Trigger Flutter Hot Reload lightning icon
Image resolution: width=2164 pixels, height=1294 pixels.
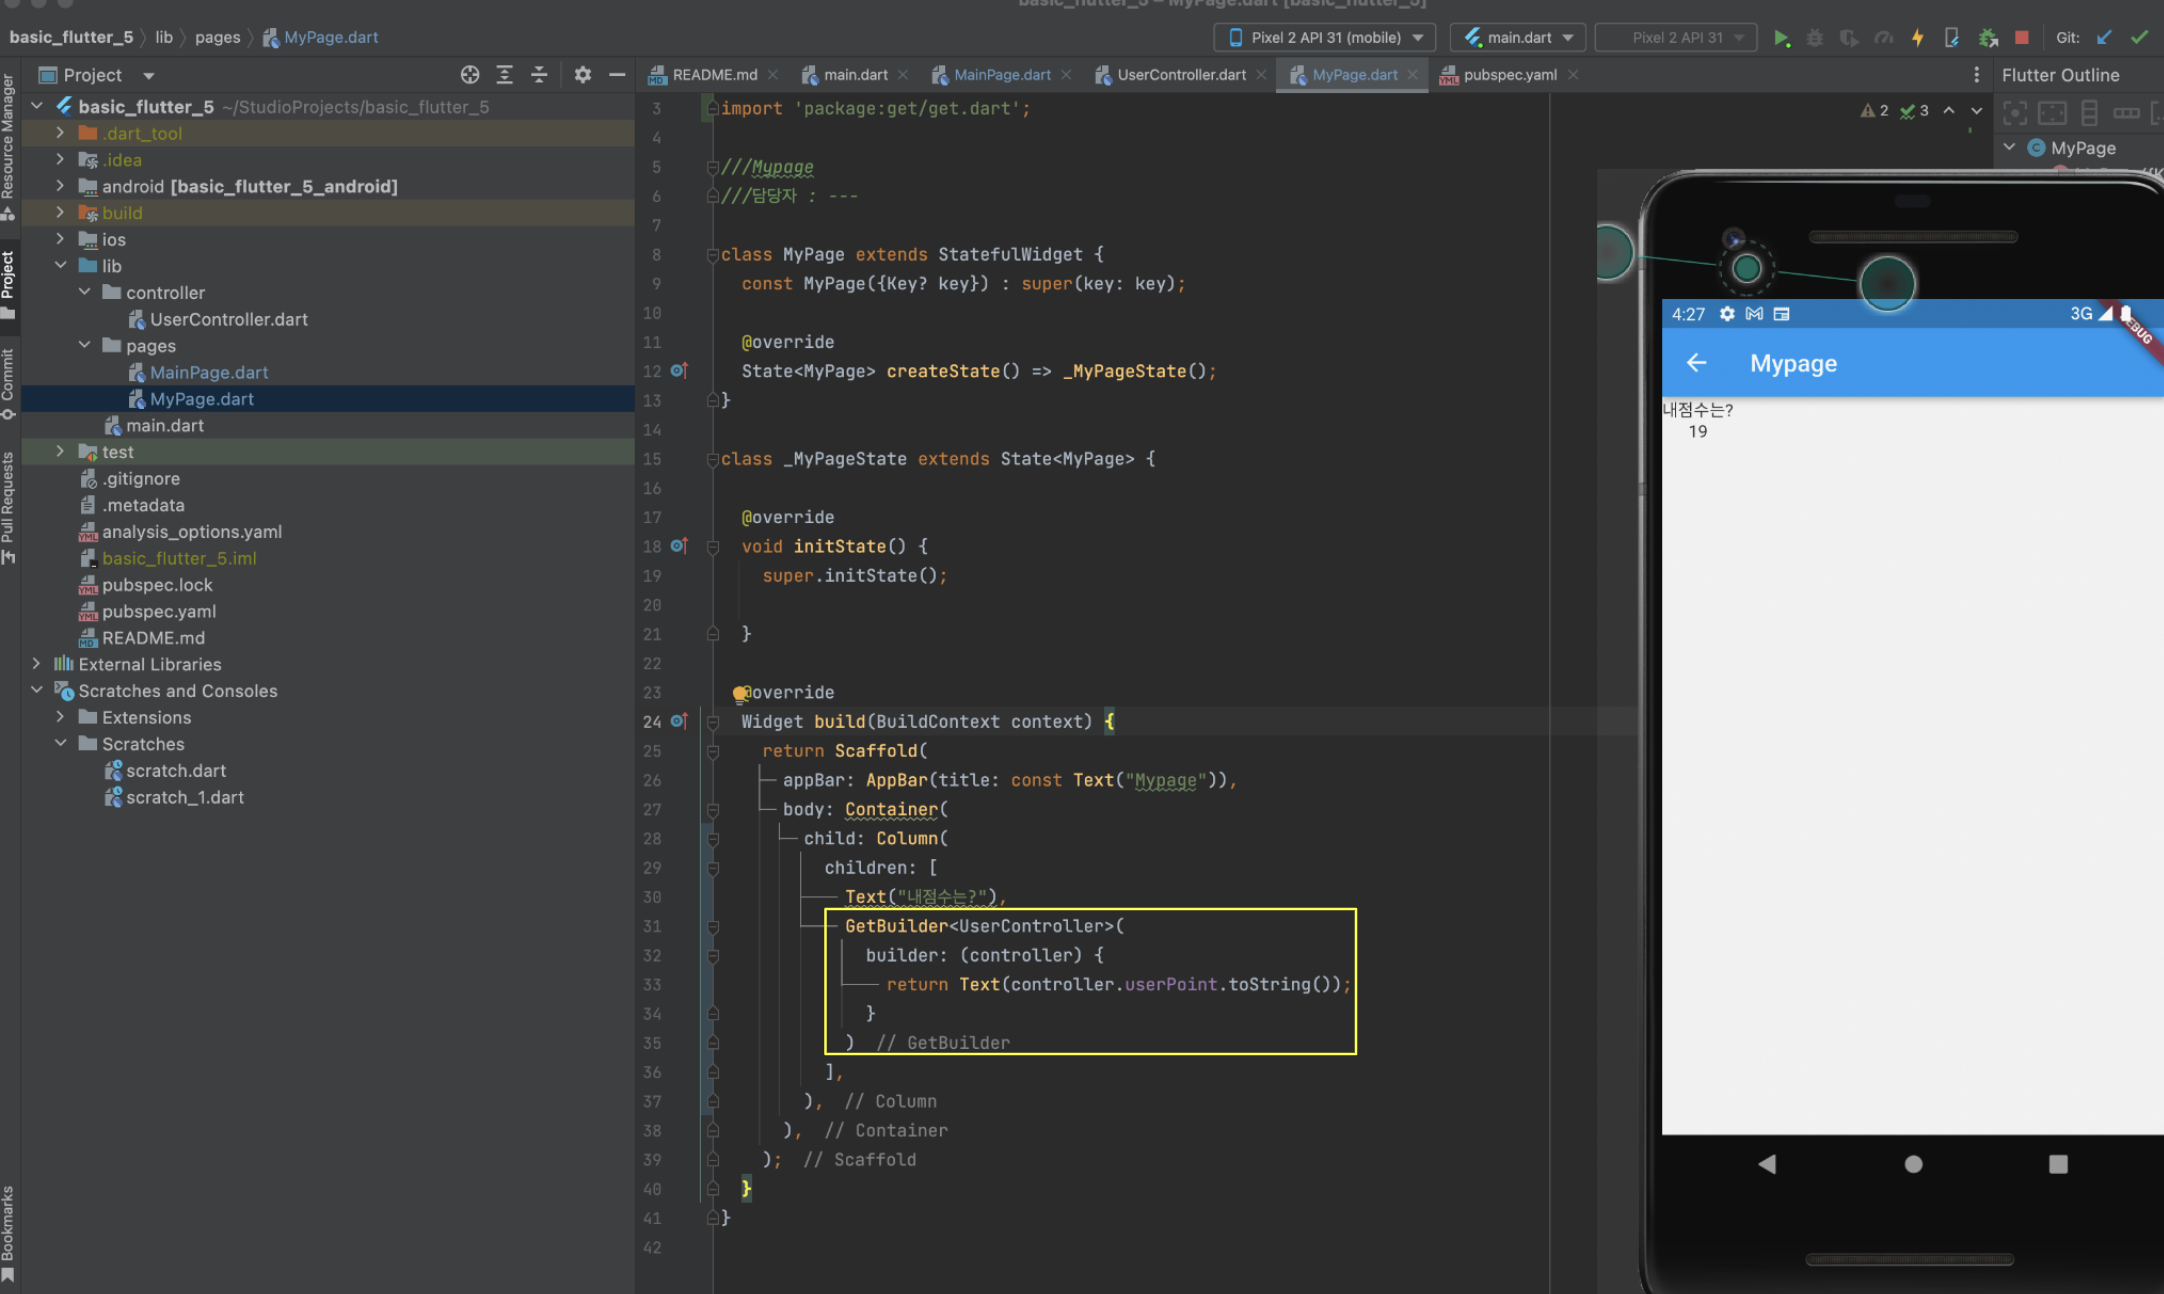pos(1917,38)
